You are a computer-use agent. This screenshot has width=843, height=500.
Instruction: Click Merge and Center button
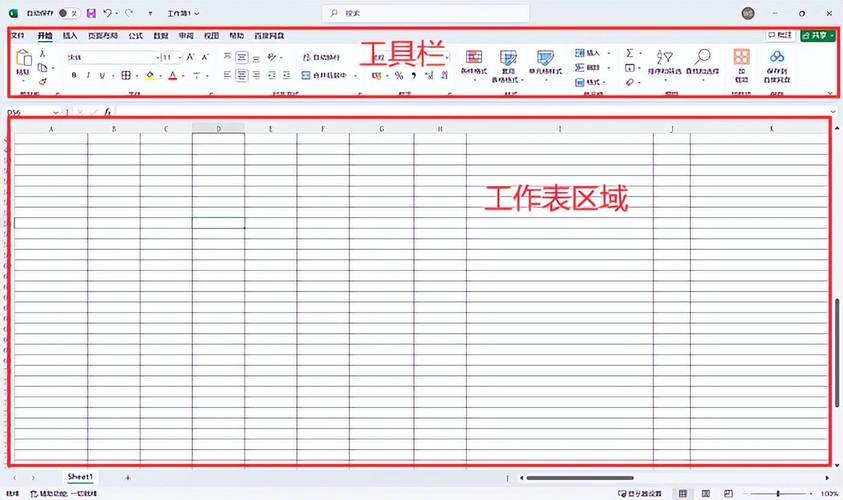[324, 75]
